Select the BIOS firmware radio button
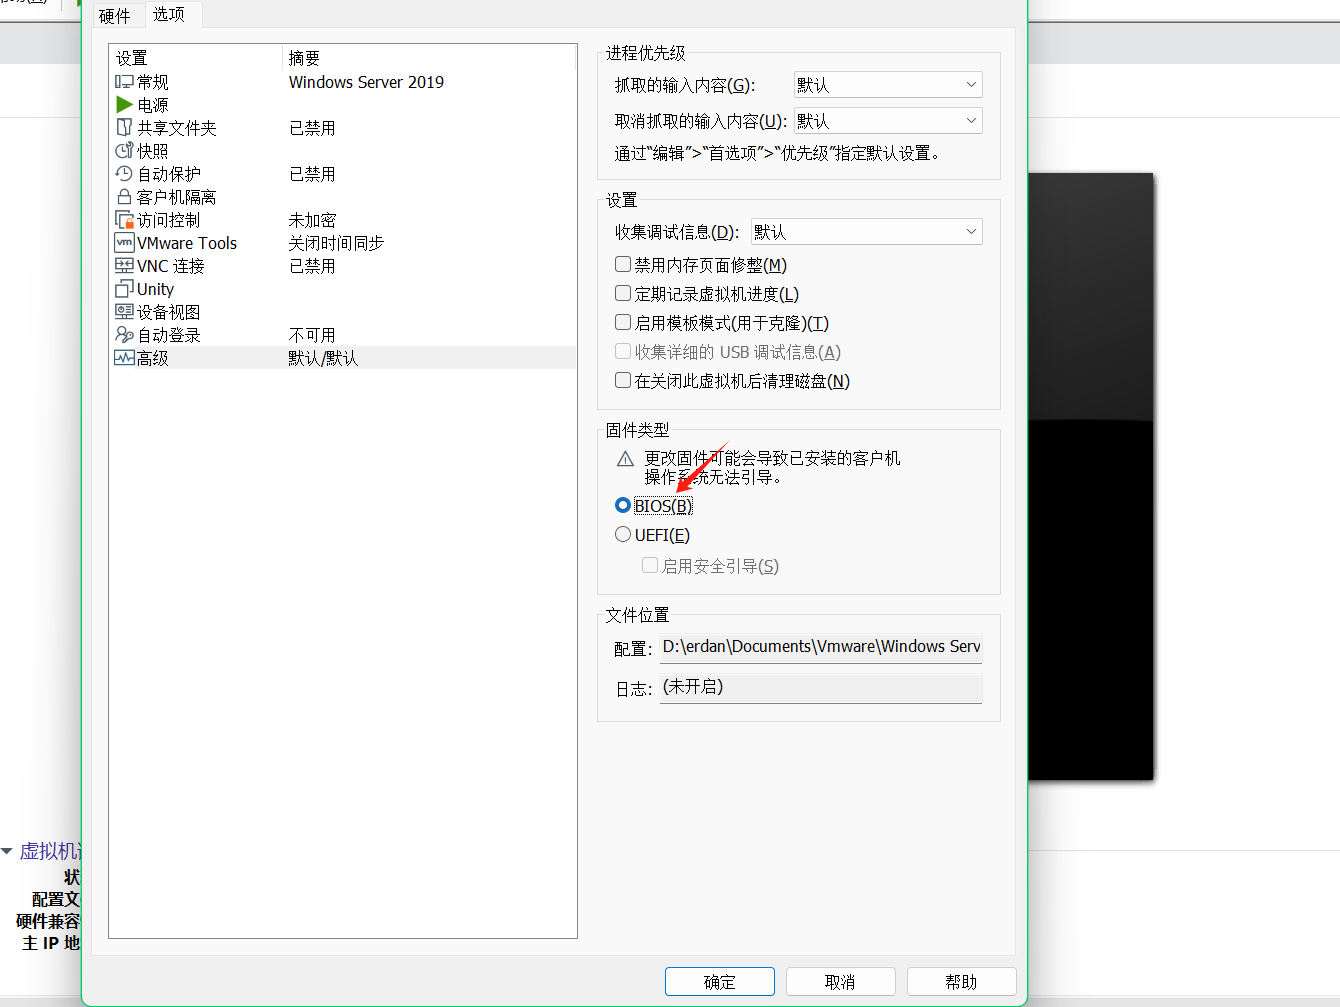Viewport: 1340px width, 1007px height. point(623,505)
